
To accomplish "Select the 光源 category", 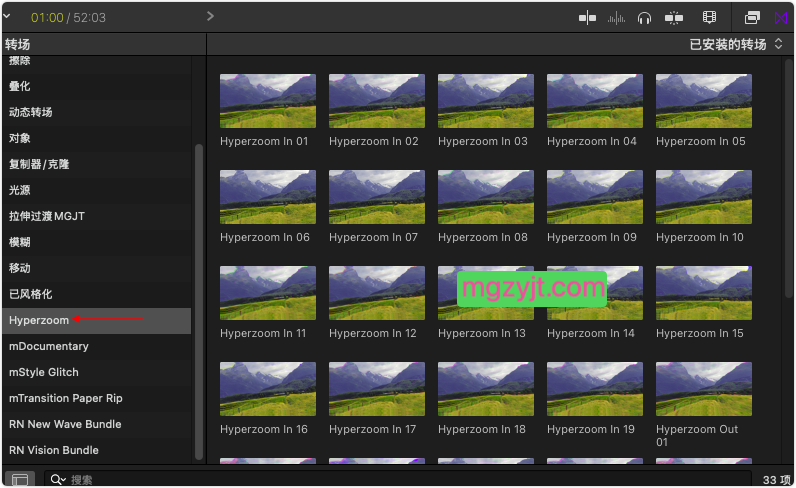I will click(x=96, y=190).
